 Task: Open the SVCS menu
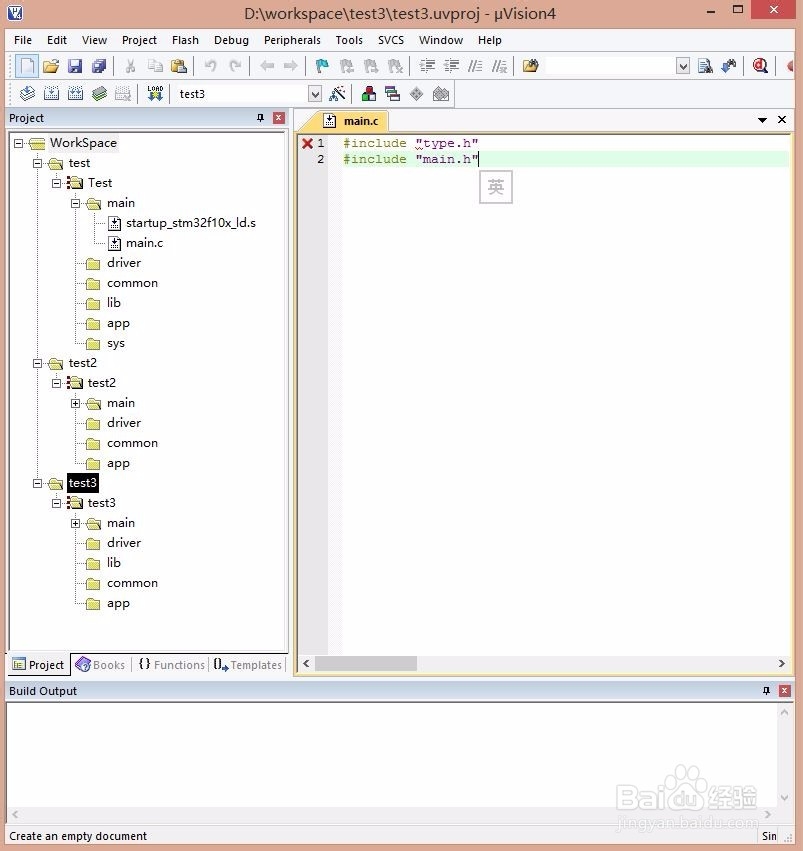[391, 40]
